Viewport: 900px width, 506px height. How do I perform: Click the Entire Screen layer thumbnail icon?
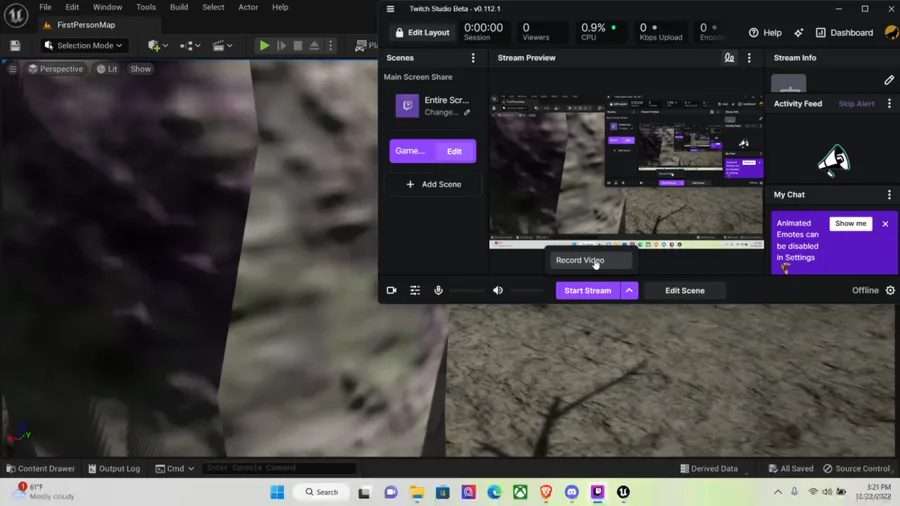407,106
